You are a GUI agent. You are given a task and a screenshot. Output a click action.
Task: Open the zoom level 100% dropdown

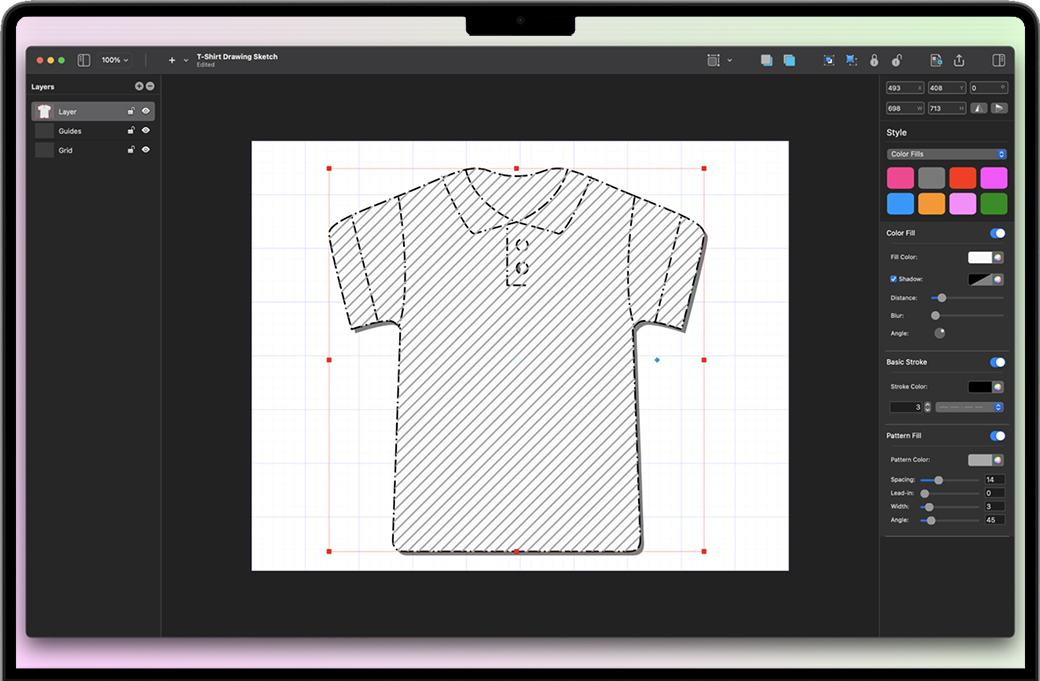[115, 60]
